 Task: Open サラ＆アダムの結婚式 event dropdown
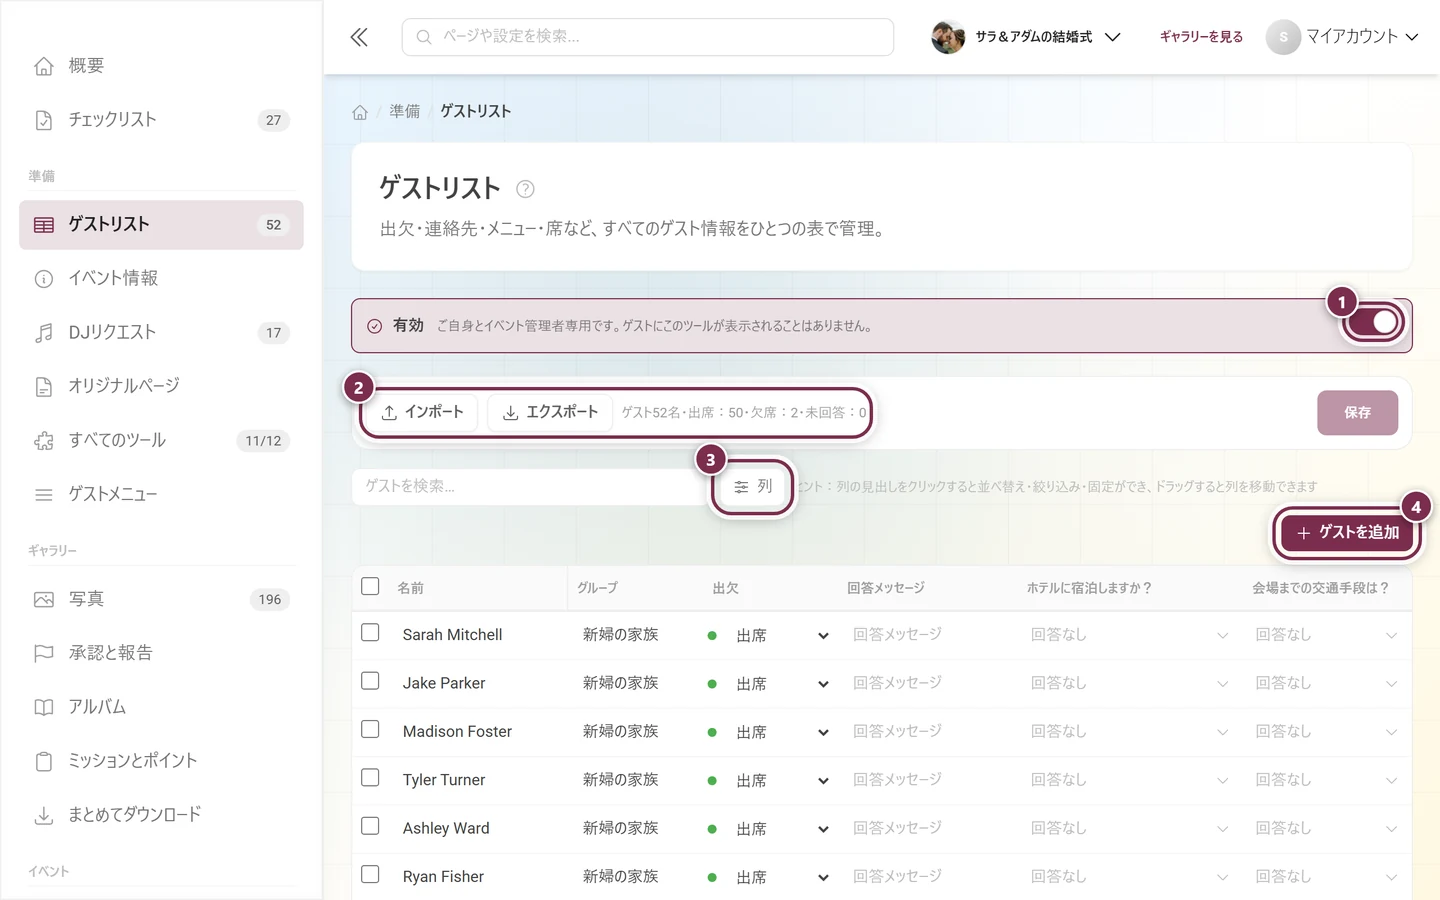[x=1026, y=37]
